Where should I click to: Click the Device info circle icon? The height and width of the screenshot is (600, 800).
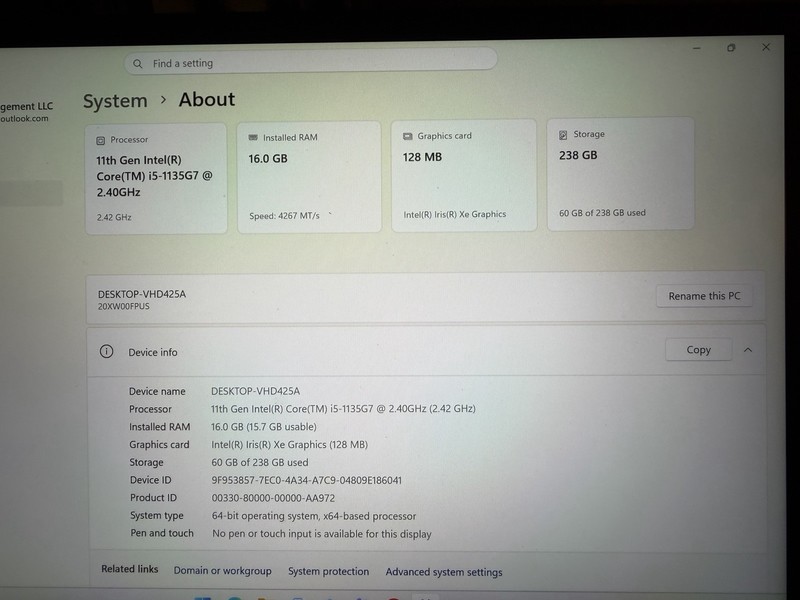tap(107, 352)
